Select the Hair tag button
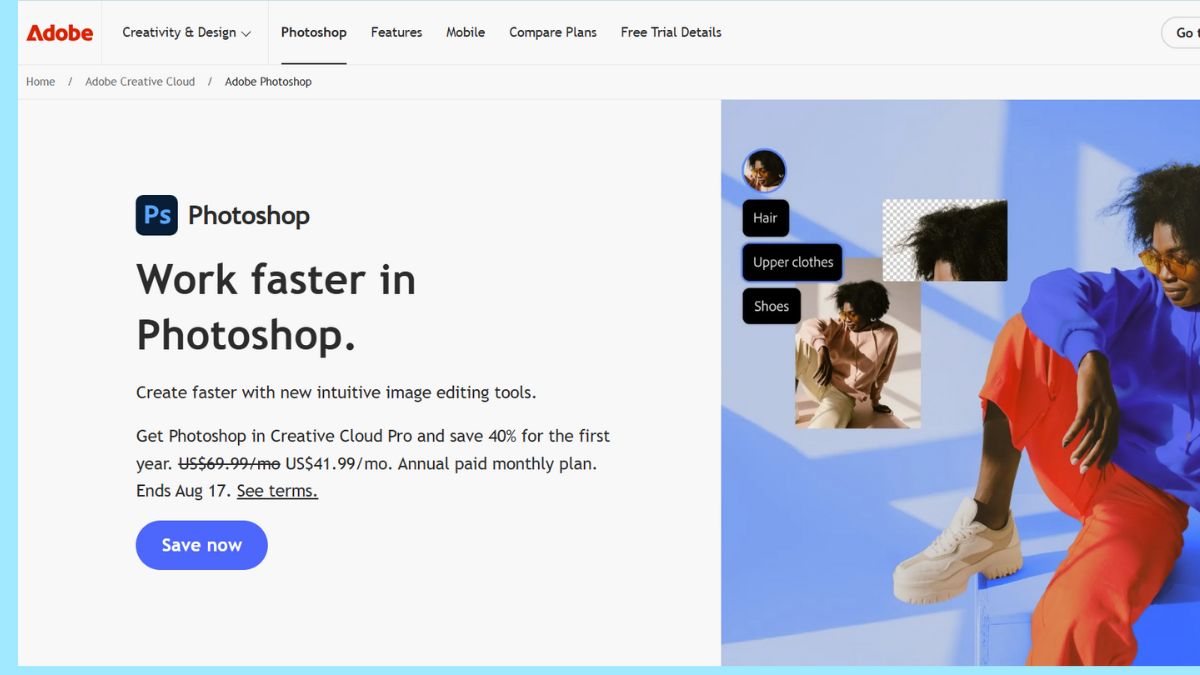Screen dimensions: 1200x675 click(765, 218)
